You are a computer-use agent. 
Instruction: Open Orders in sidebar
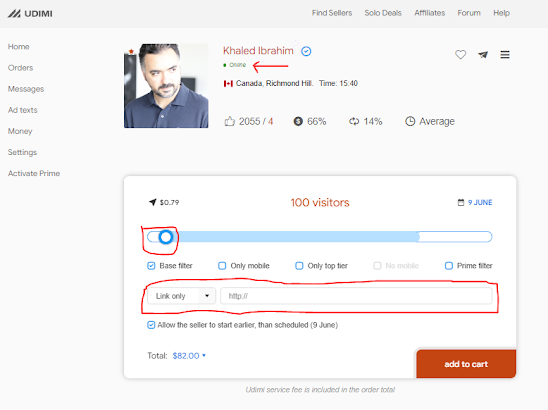click(20, 68)
